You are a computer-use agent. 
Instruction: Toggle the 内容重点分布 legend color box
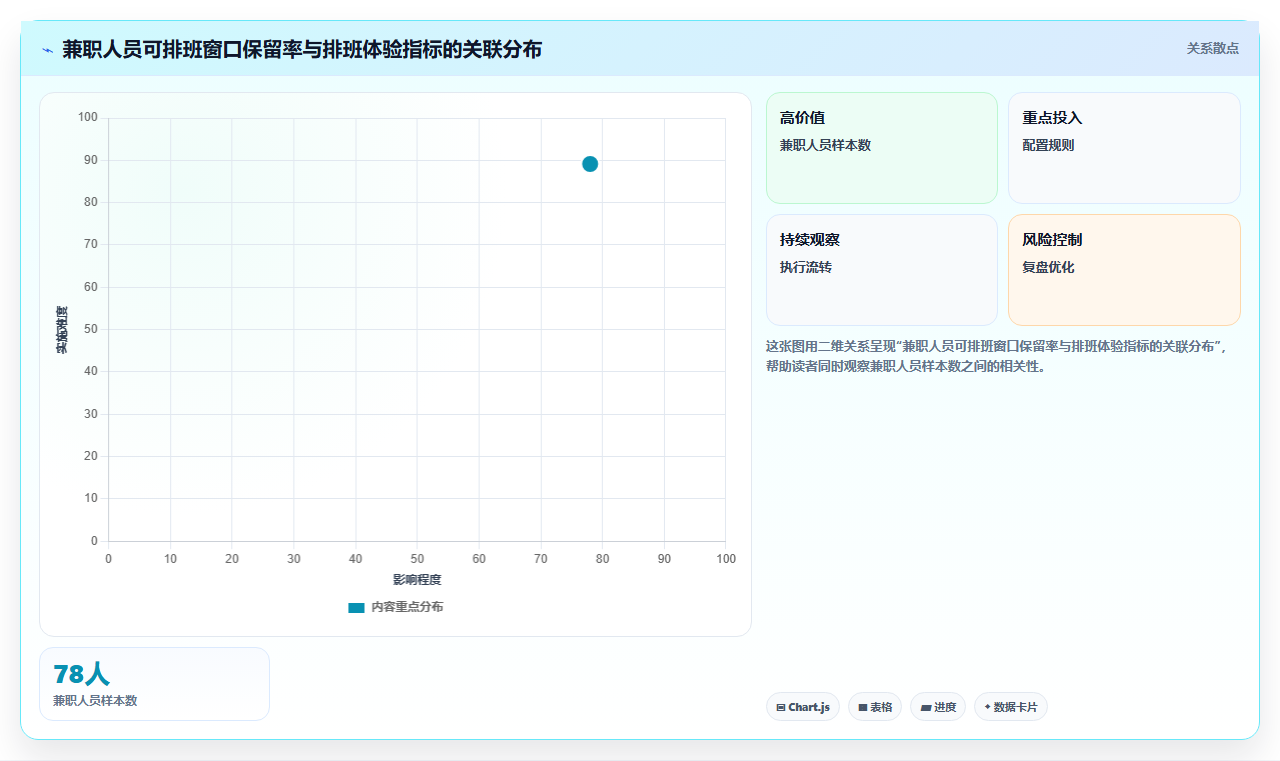tap(356, 607)
